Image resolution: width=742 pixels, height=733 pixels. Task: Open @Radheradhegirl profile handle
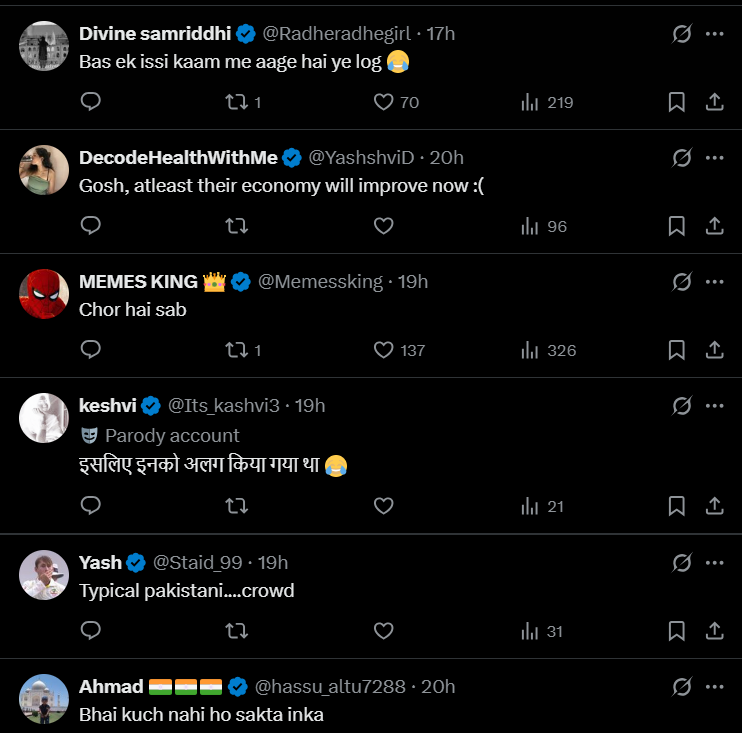[x=338, y=34]
